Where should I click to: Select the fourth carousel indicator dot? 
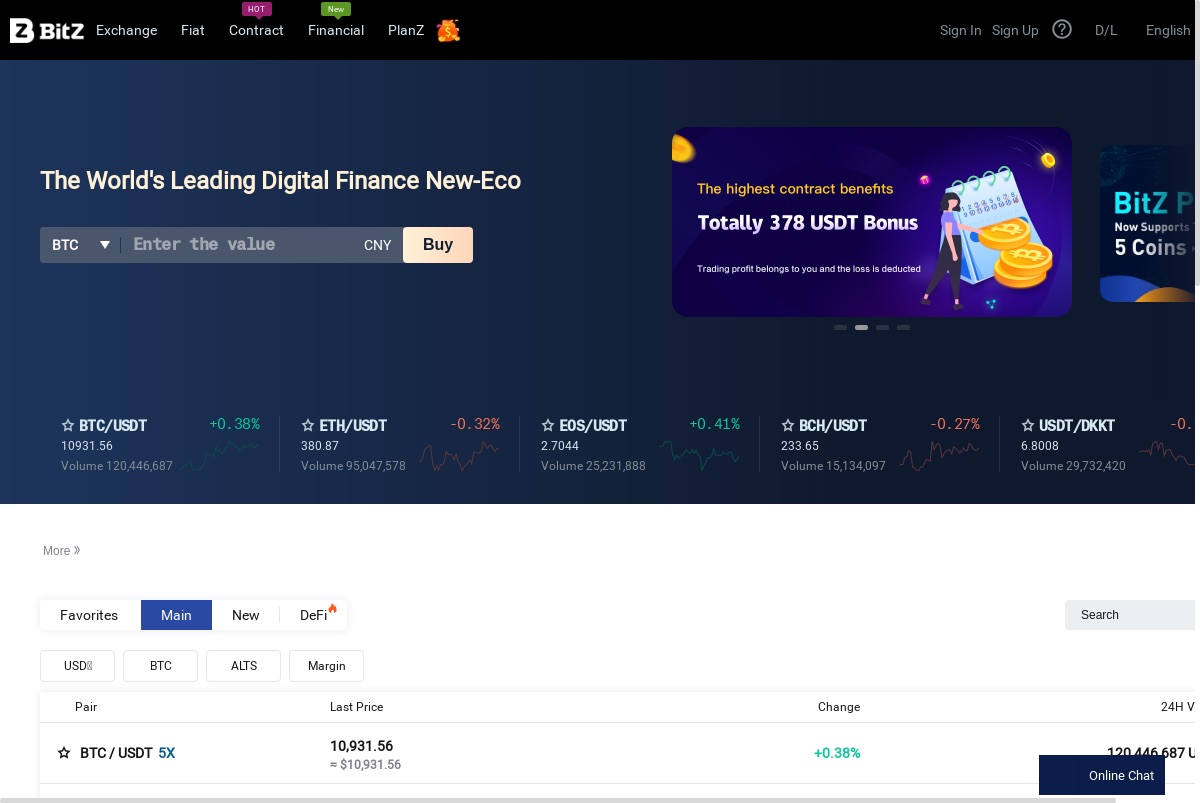coord(903,327)
